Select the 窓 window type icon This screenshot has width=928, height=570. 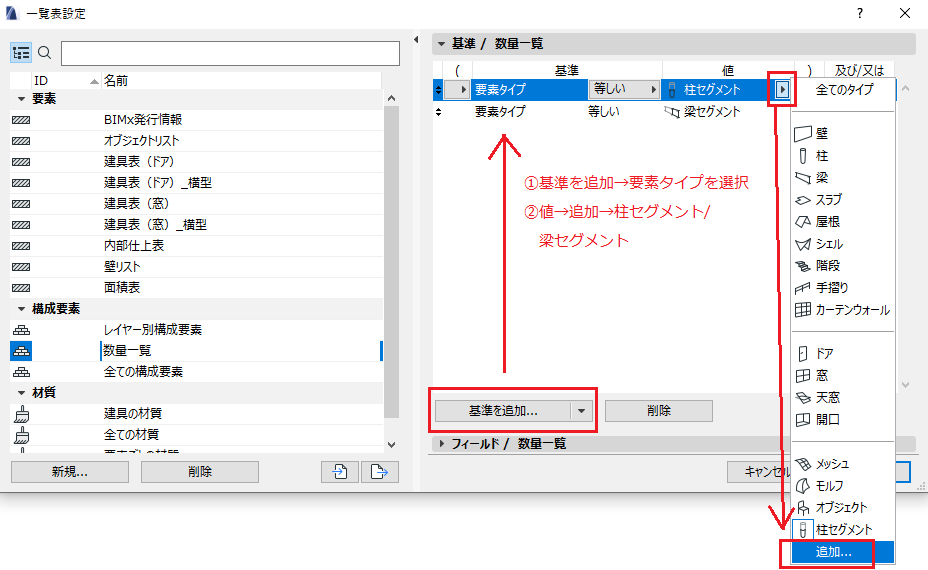[803, 375]
